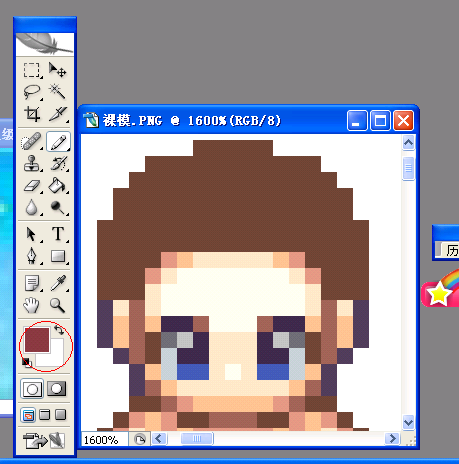Click the vertical scrollbar down arrow
Image resolution: width=459 pixels, height=464 pixels.
click(x=408, y=423)
